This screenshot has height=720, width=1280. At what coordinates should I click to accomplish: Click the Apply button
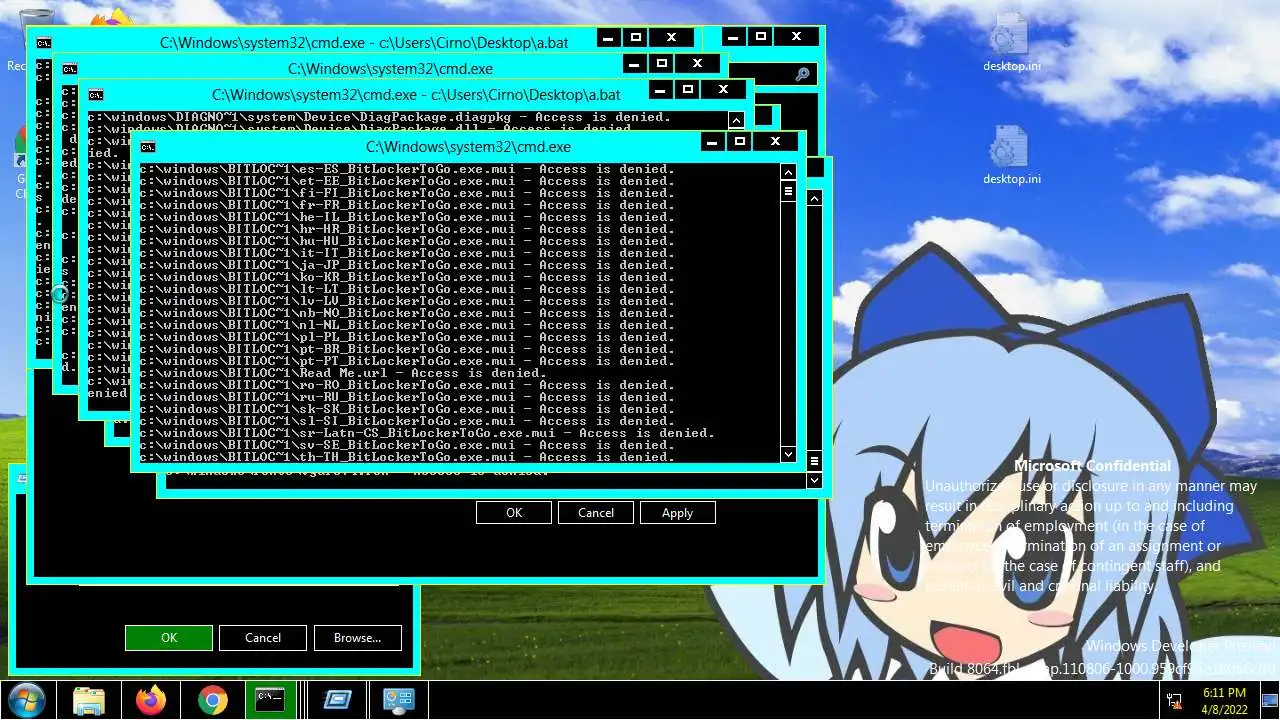(x=677, y=512)
